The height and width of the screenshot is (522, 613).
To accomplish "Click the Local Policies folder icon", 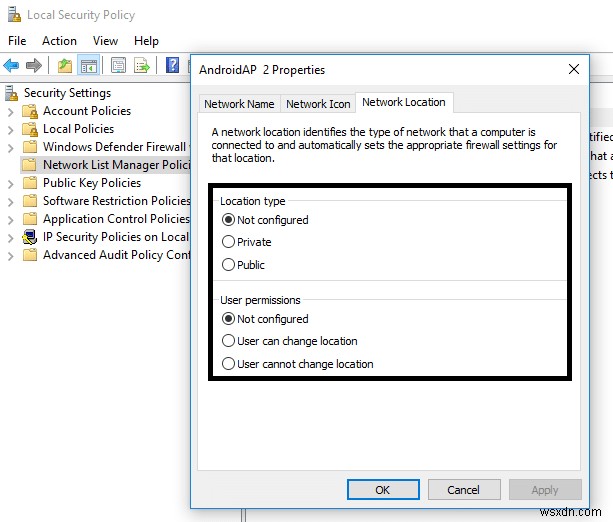I will point(30,129).
